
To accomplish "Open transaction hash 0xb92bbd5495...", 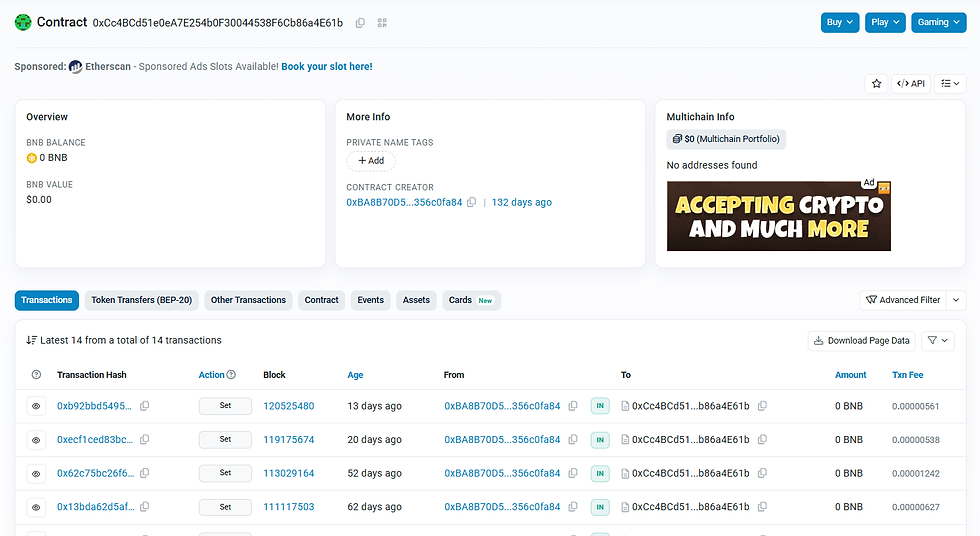I will pos(94,406).
